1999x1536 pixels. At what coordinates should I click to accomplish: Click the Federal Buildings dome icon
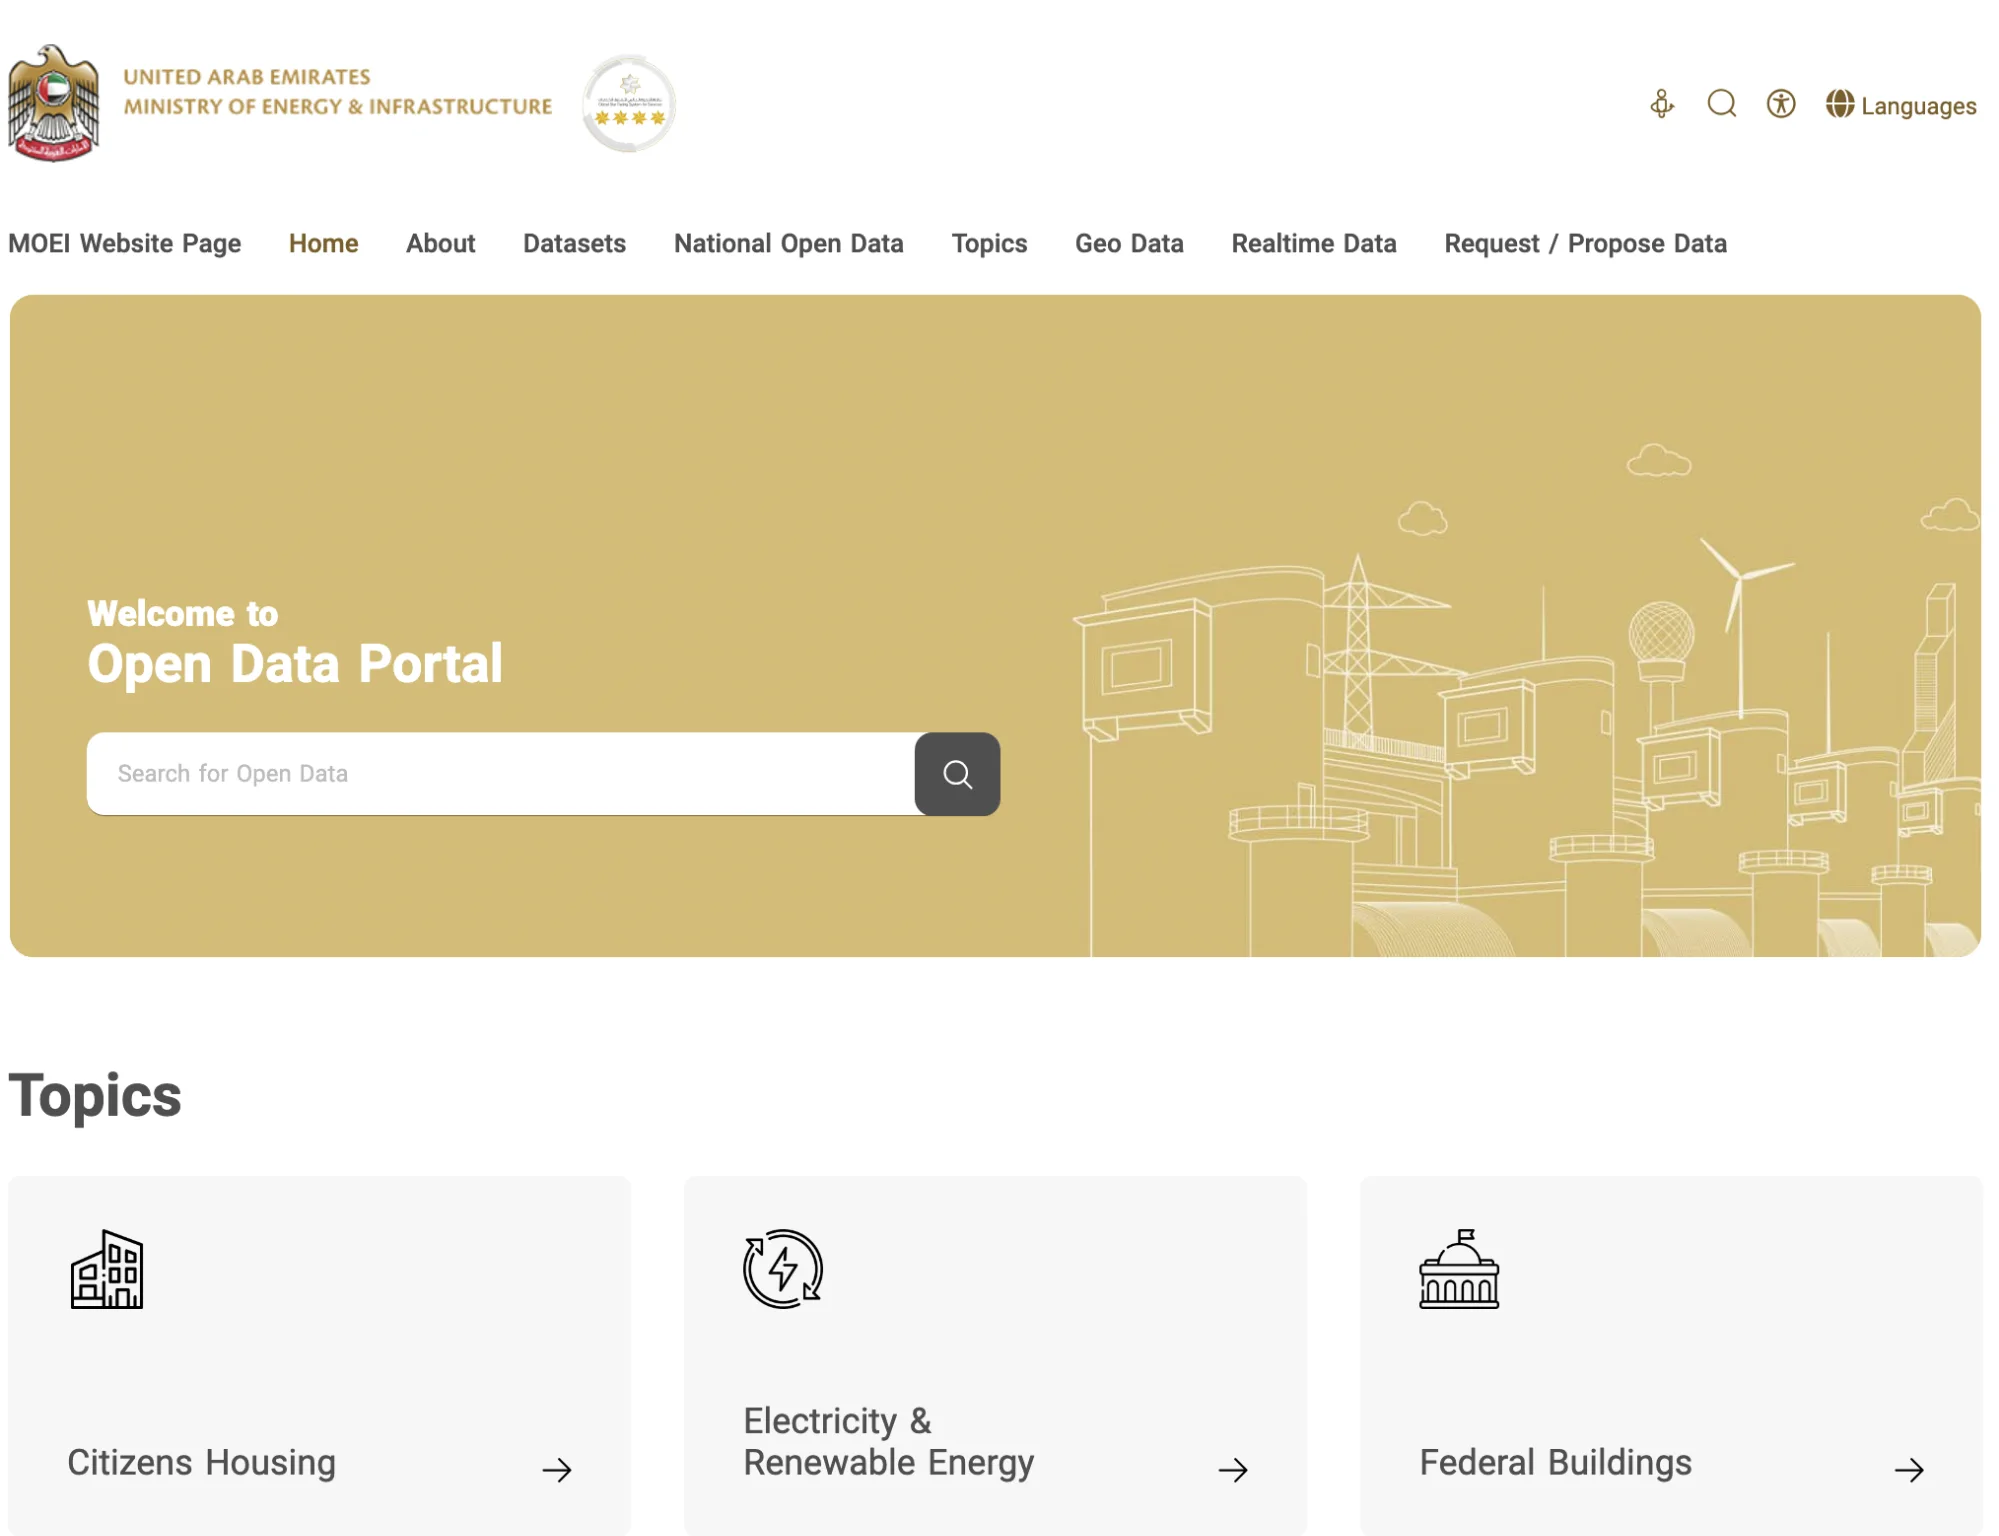[x=1459, y=1269]
